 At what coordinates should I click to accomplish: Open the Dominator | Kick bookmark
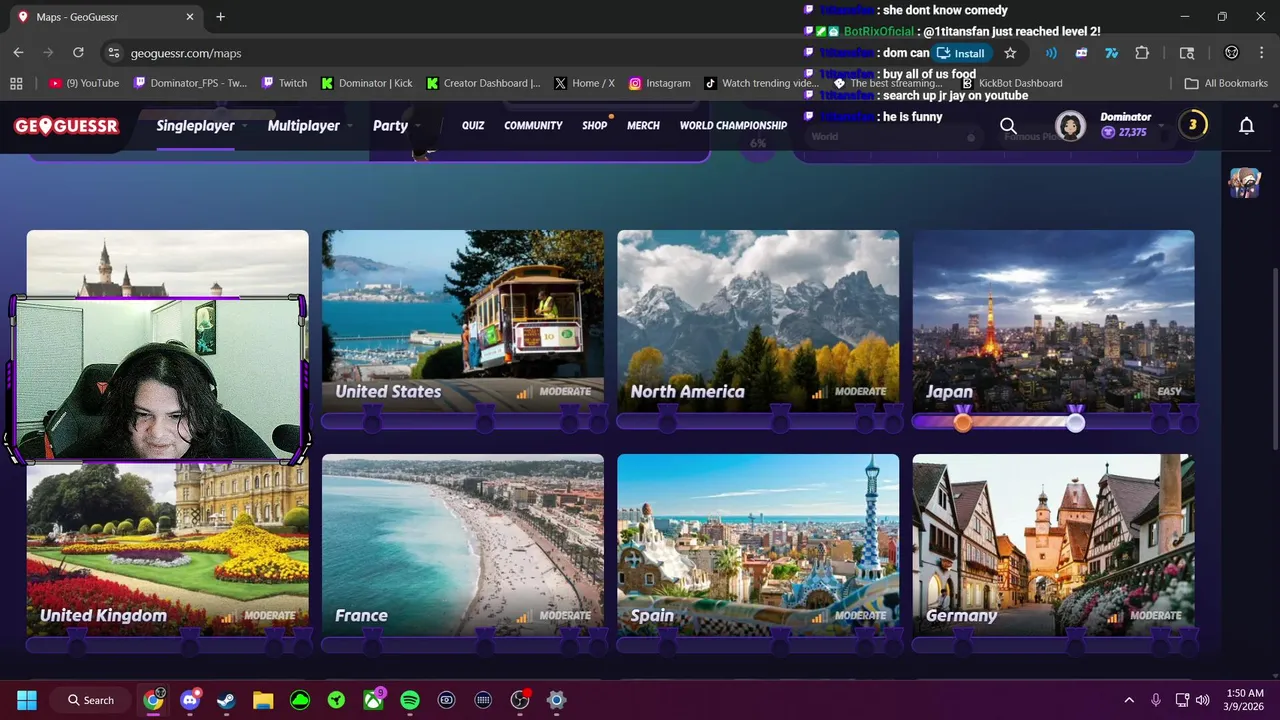[x=366, y=83]
